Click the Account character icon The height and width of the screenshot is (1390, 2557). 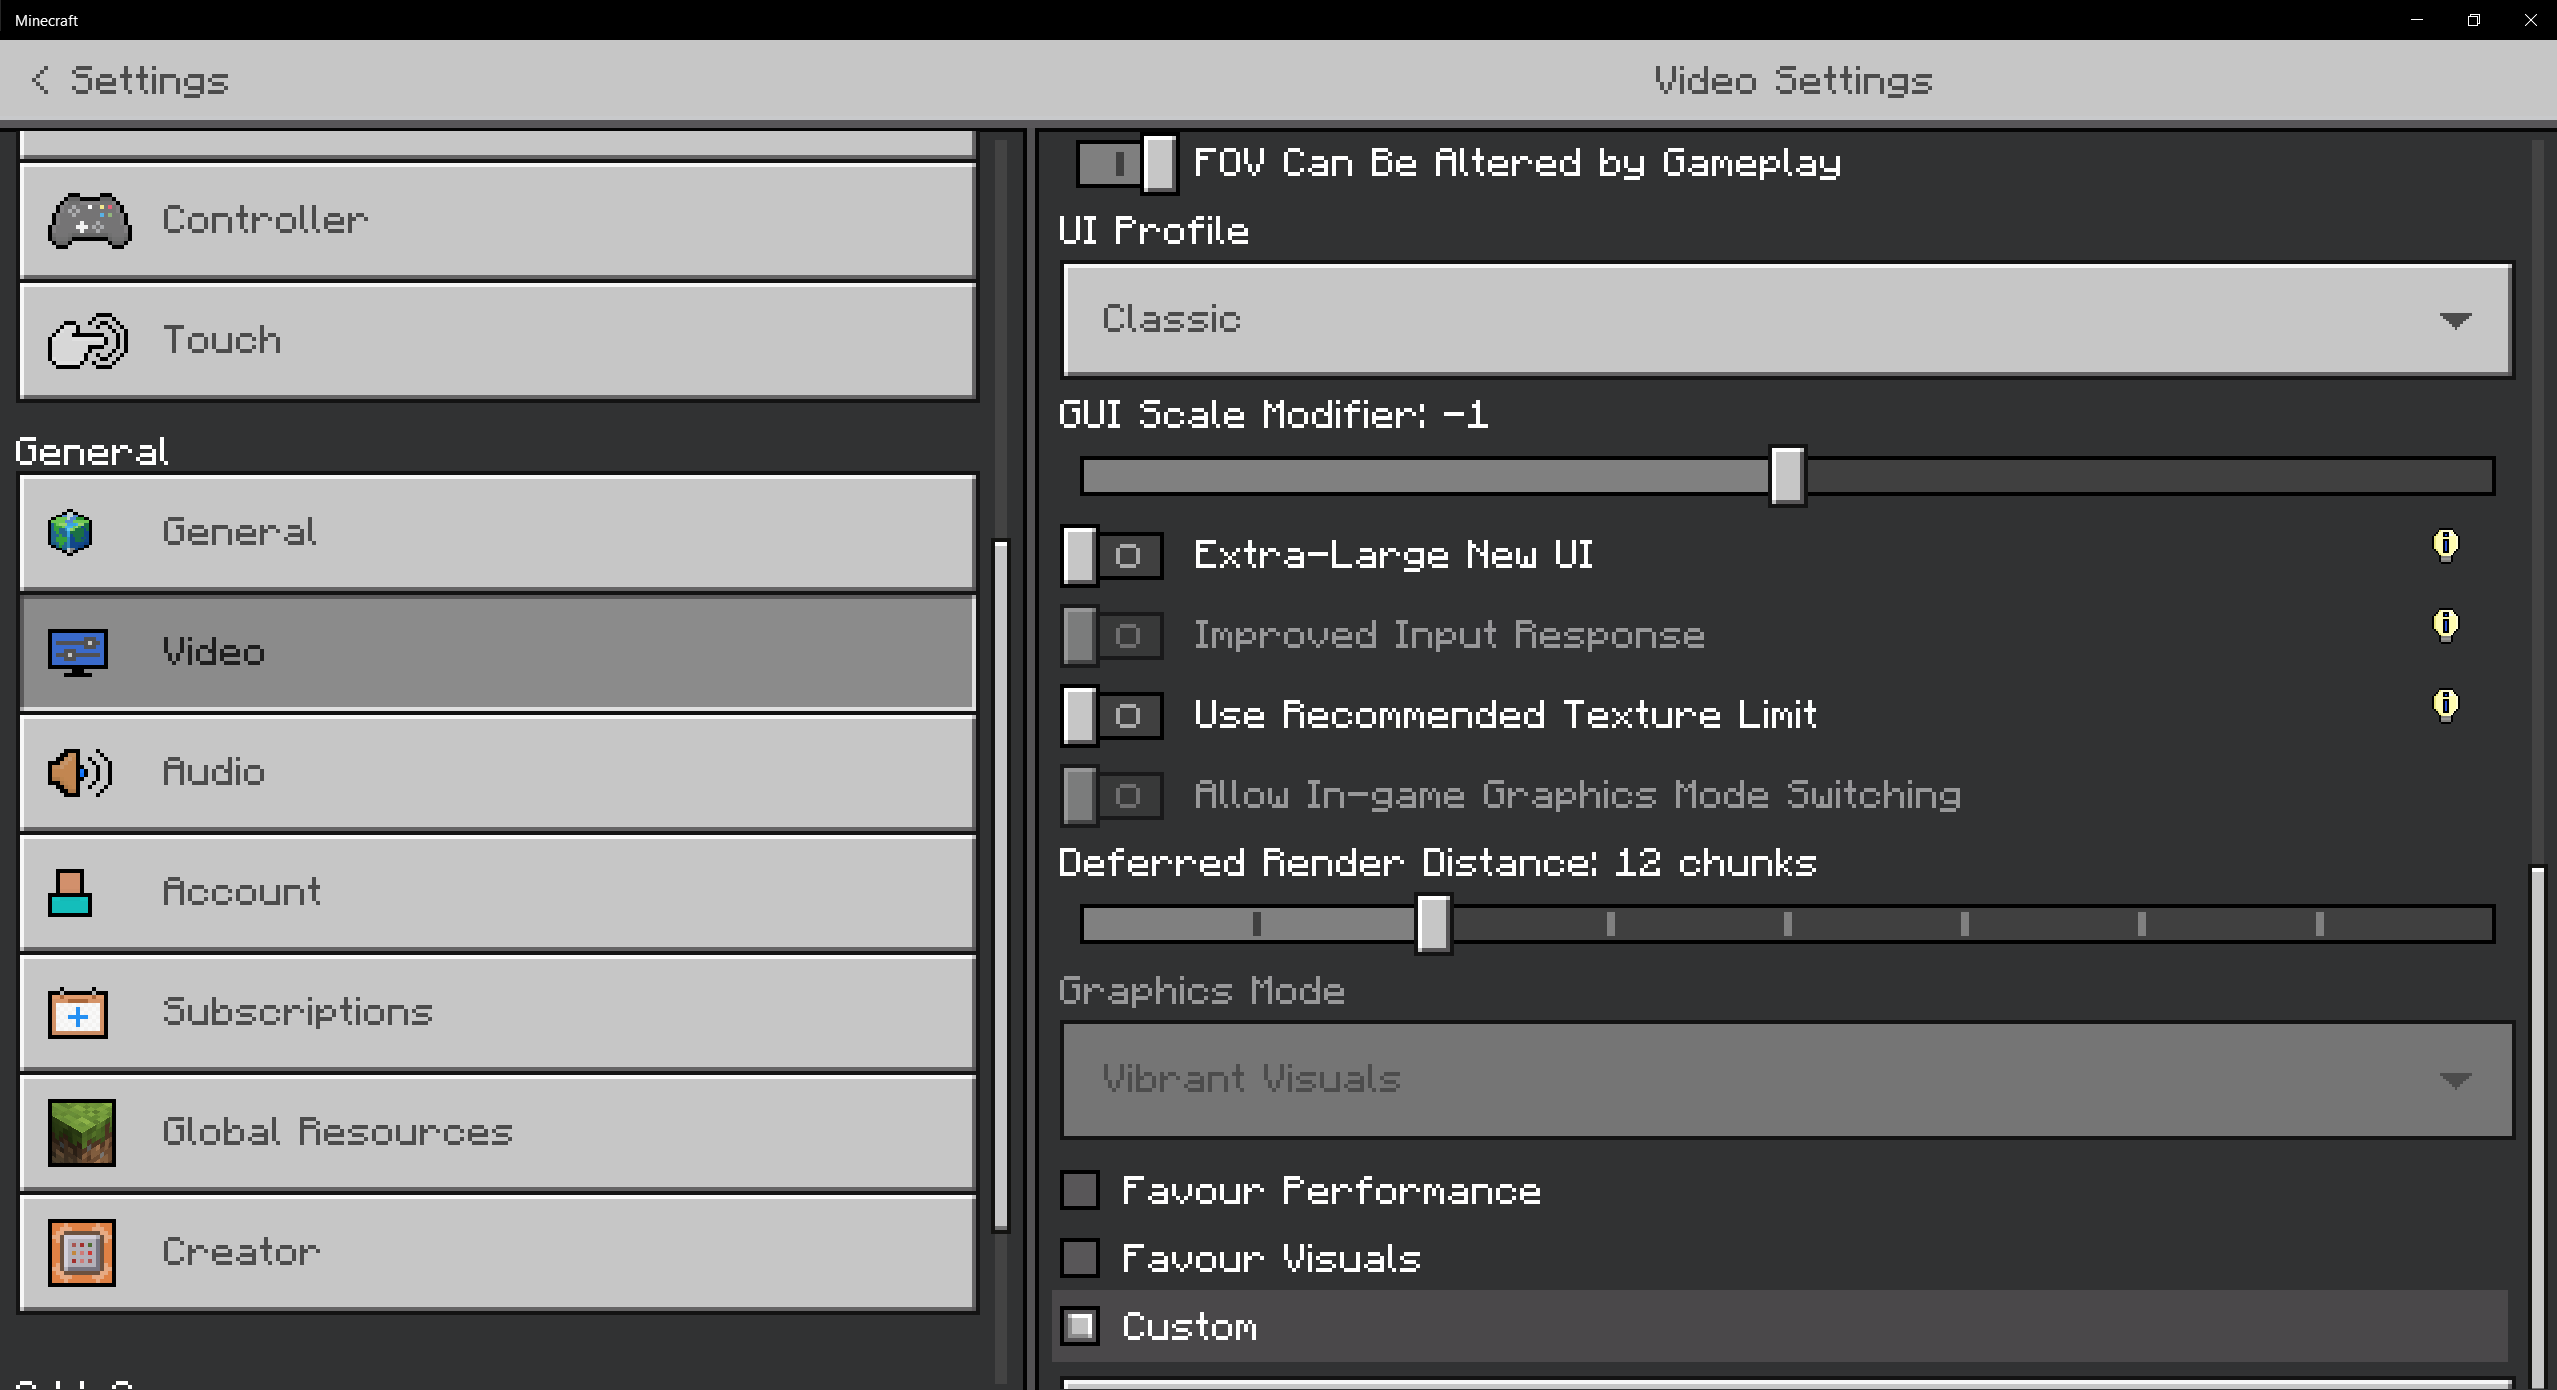pyautogui.click(x=70, y=892)
